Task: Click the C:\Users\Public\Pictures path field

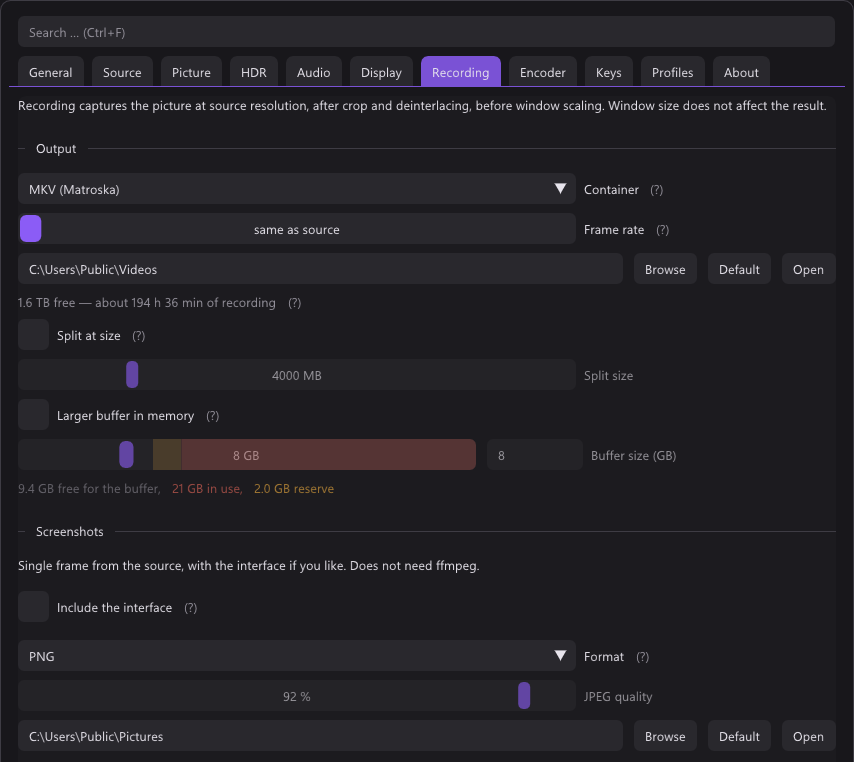Action: tap(320, 736)
